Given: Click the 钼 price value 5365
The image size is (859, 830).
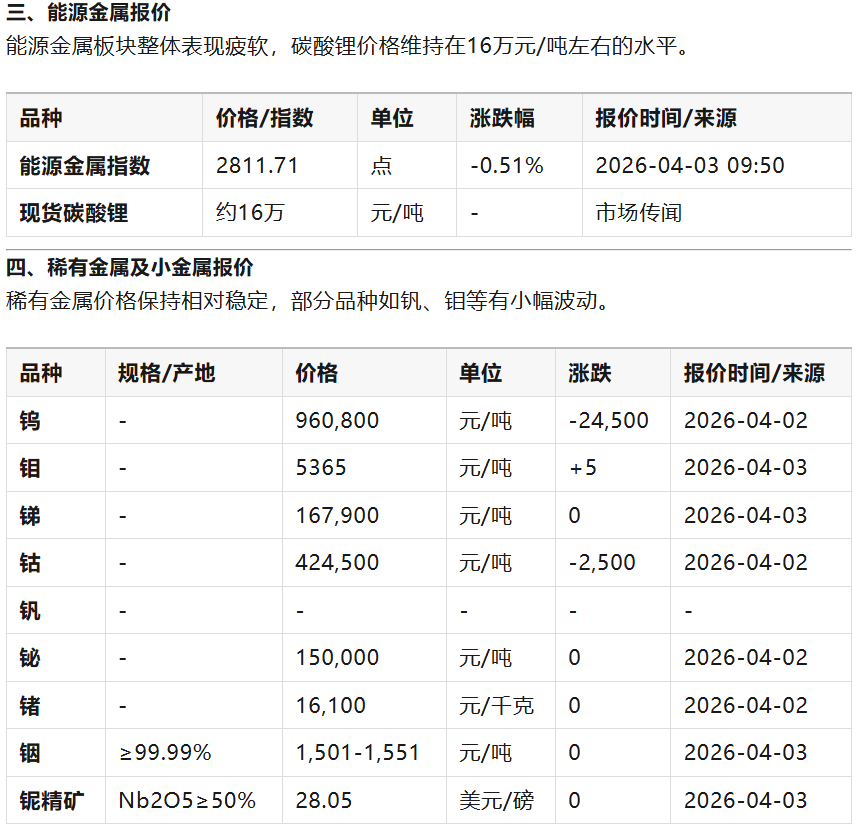Looking at the screenshot, I should pyautogui.click(x=320, y=468).
